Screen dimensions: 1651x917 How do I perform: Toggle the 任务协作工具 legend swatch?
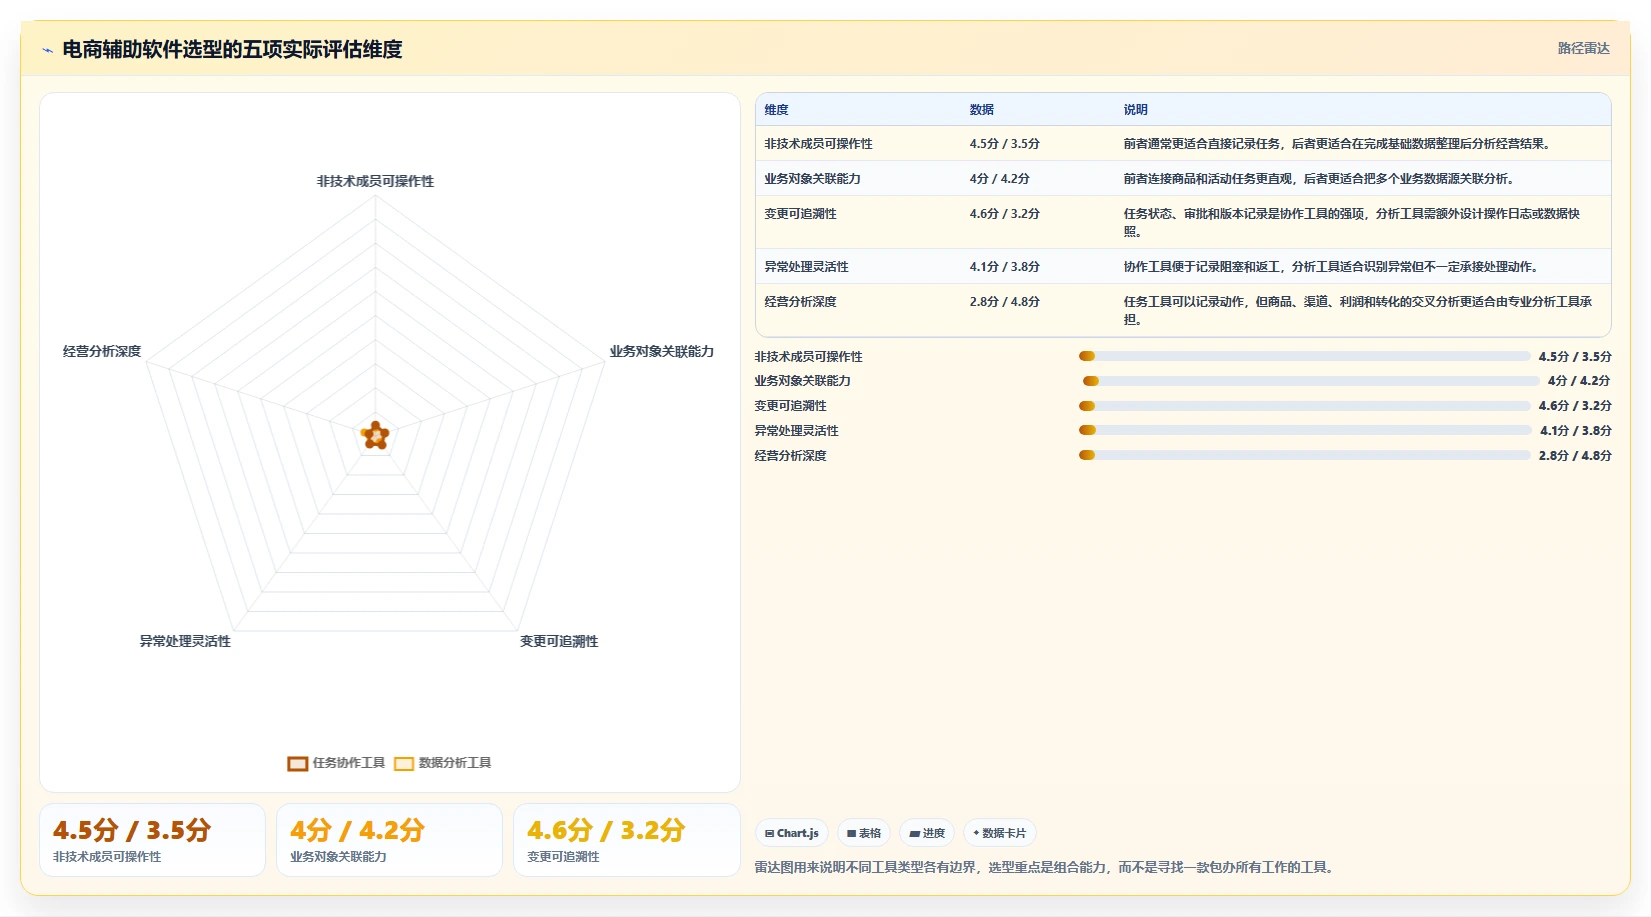point(297,764)
